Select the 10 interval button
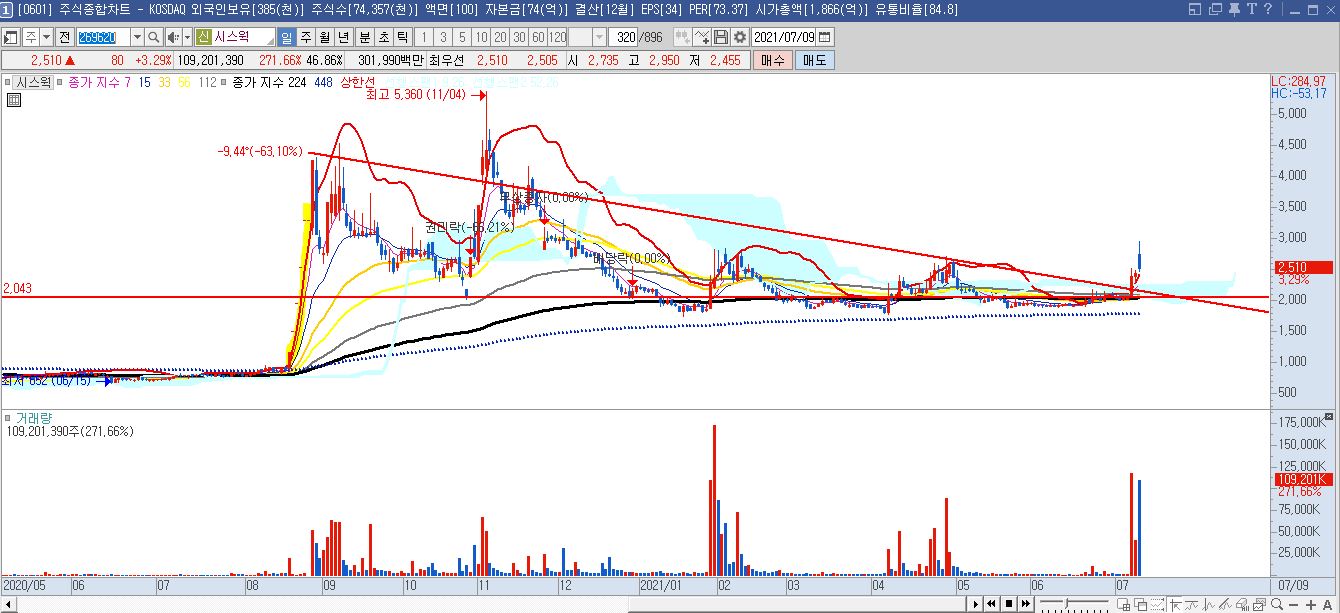 [481, 37]
